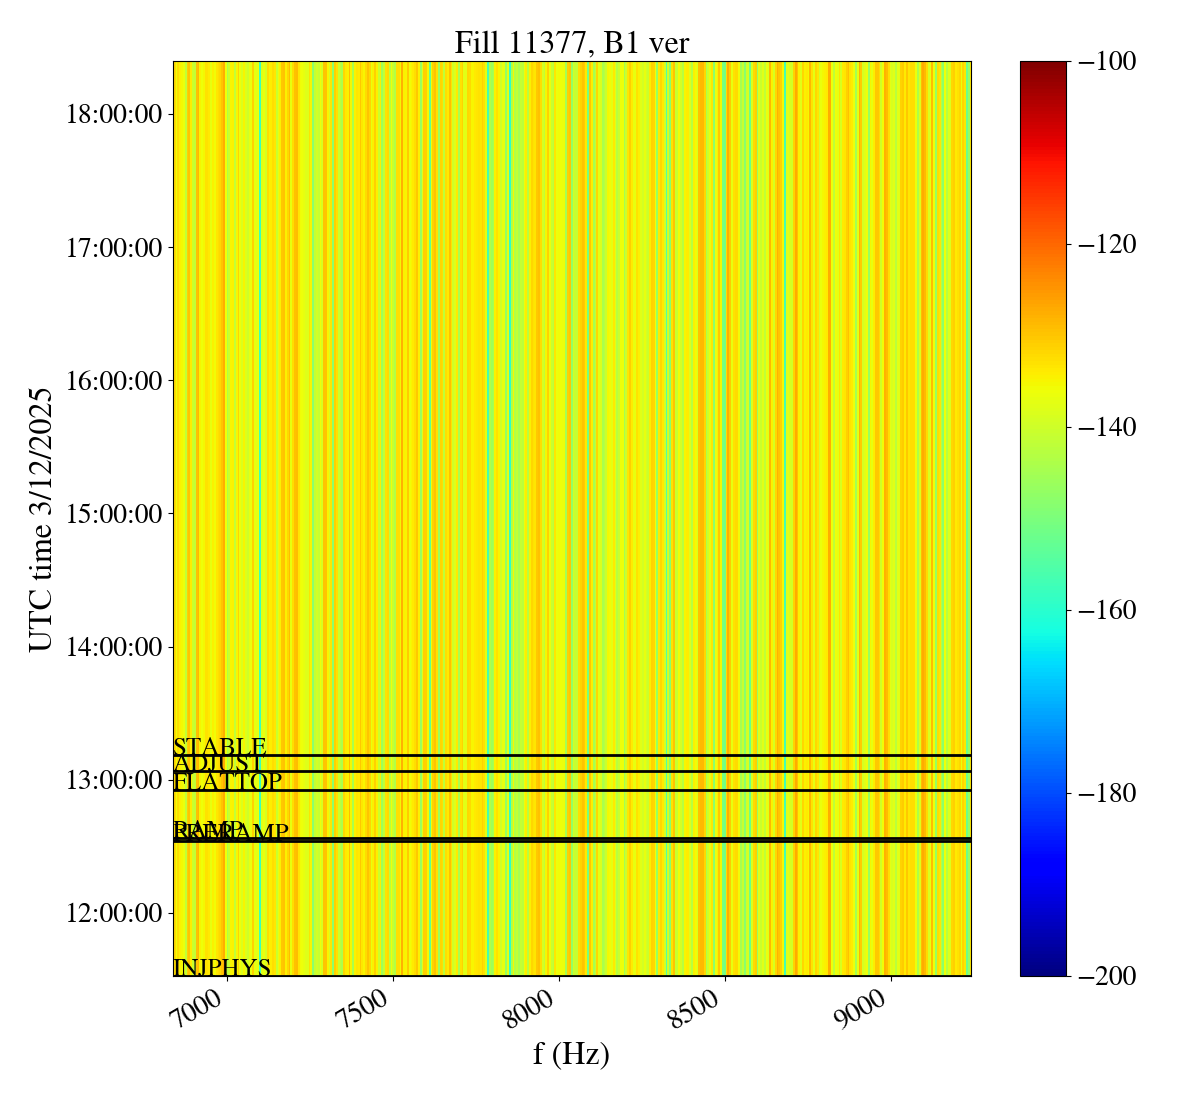Click the 'f (Hz)' x-axis label
This screenshot has width=1200, height=1100.
[x=571, y=1053]
